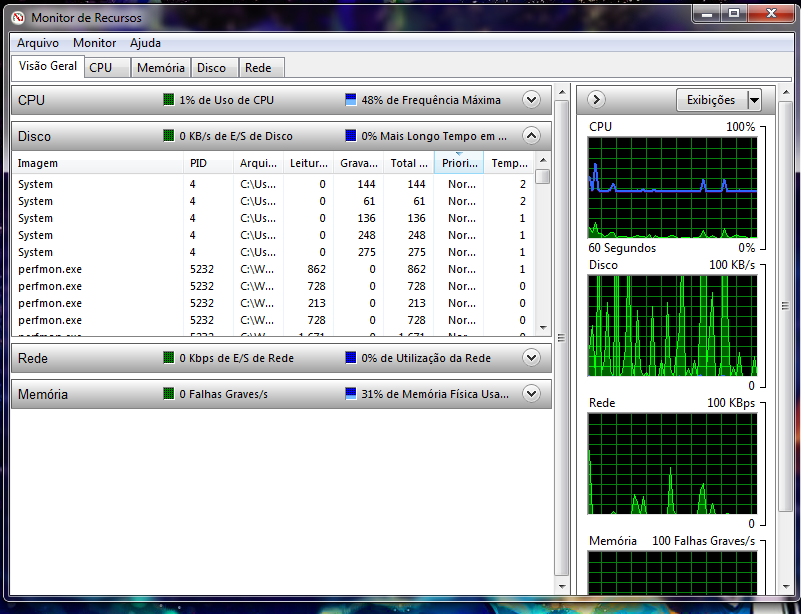Select System row with 136 total
The image size is (801, 614).
[273, 218]
